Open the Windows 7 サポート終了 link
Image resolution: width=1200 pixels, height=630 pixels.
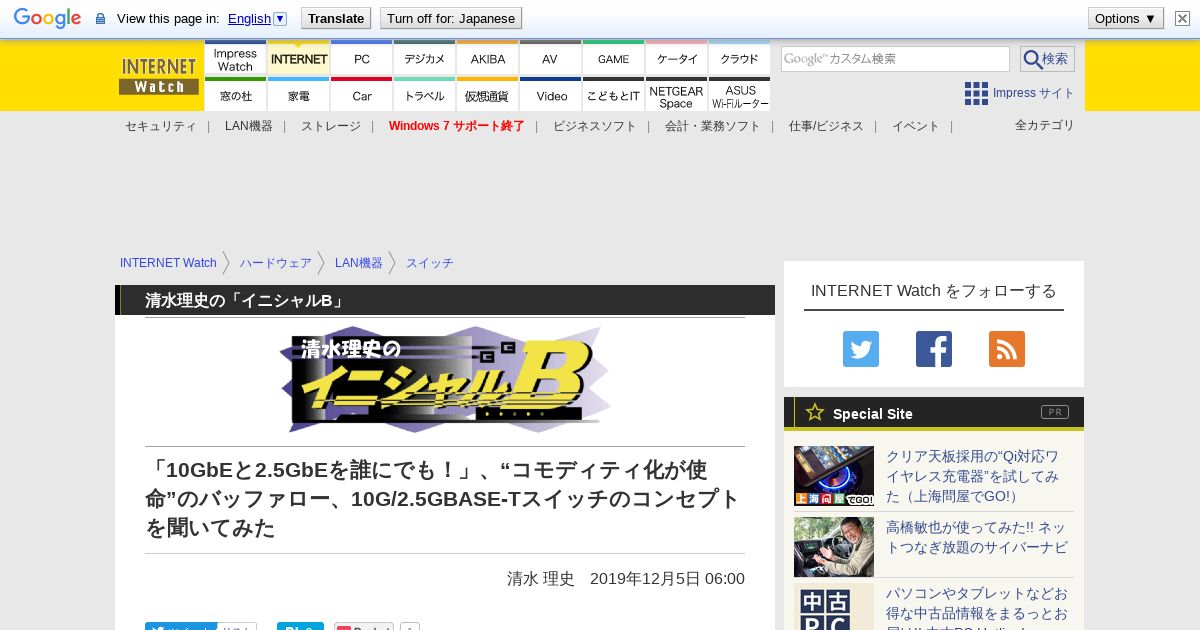457,126
